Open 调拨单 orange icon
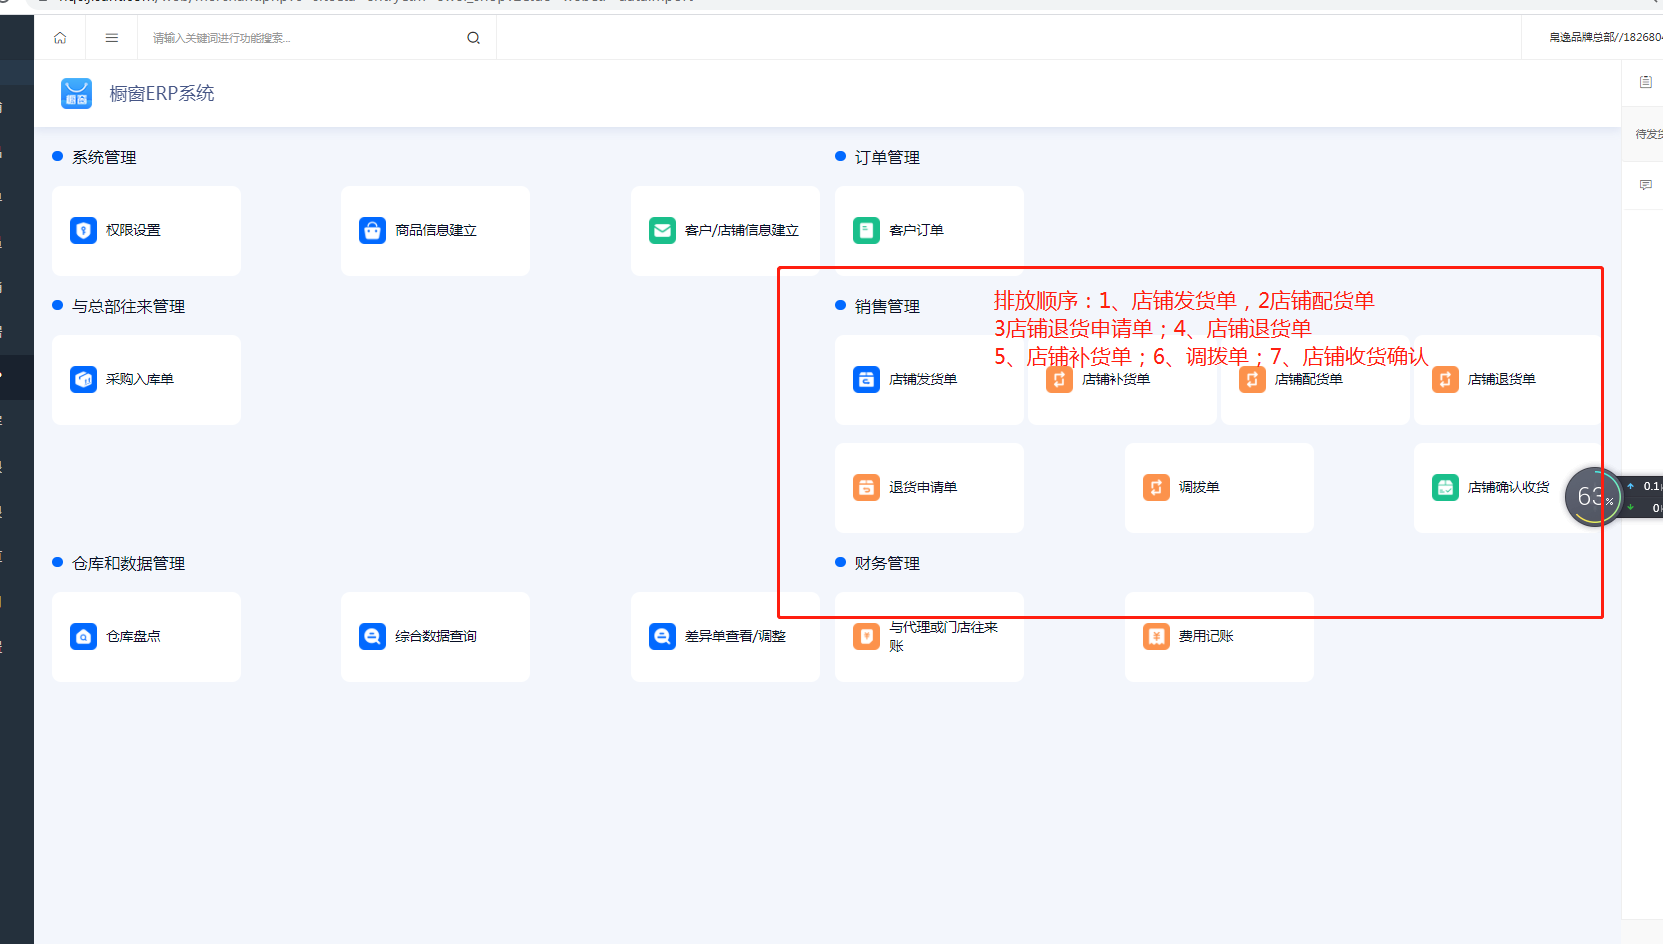The image size is (1663, 944). point(1156,488)
